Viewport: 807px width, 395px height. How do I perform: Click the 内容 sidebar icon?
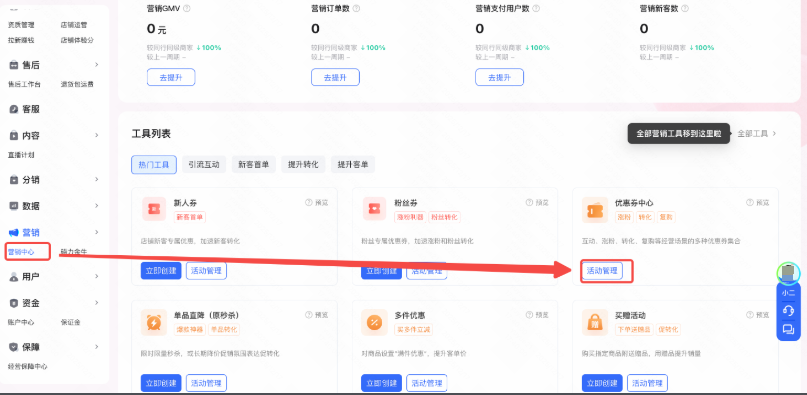14,135
